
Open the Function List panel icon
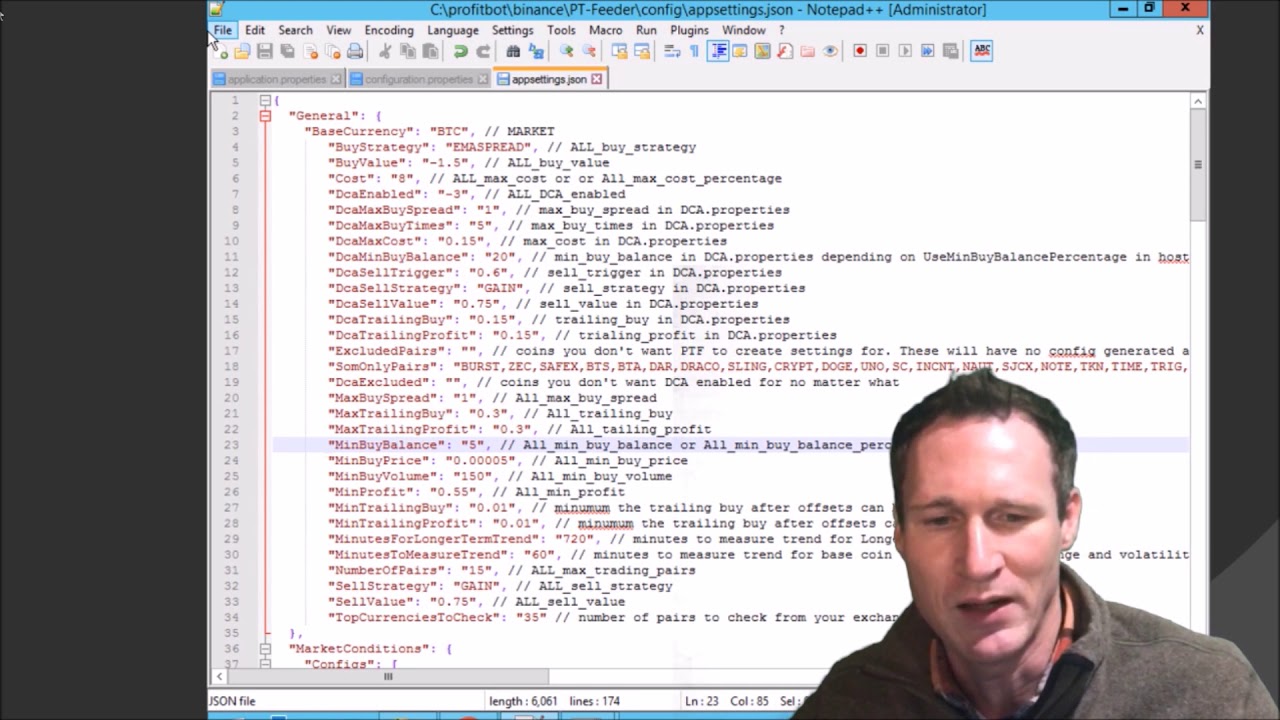784,51
